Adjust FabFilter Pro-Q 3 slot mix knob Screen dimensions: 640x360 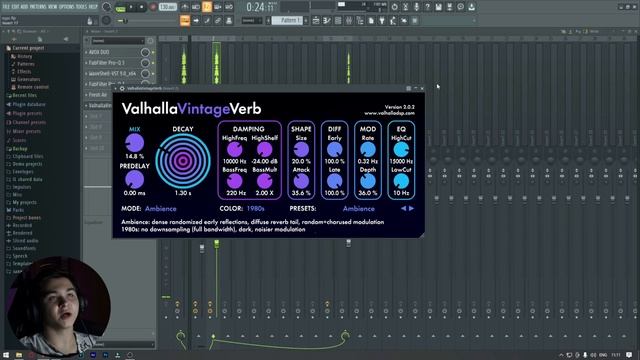[x=145, y=63]
